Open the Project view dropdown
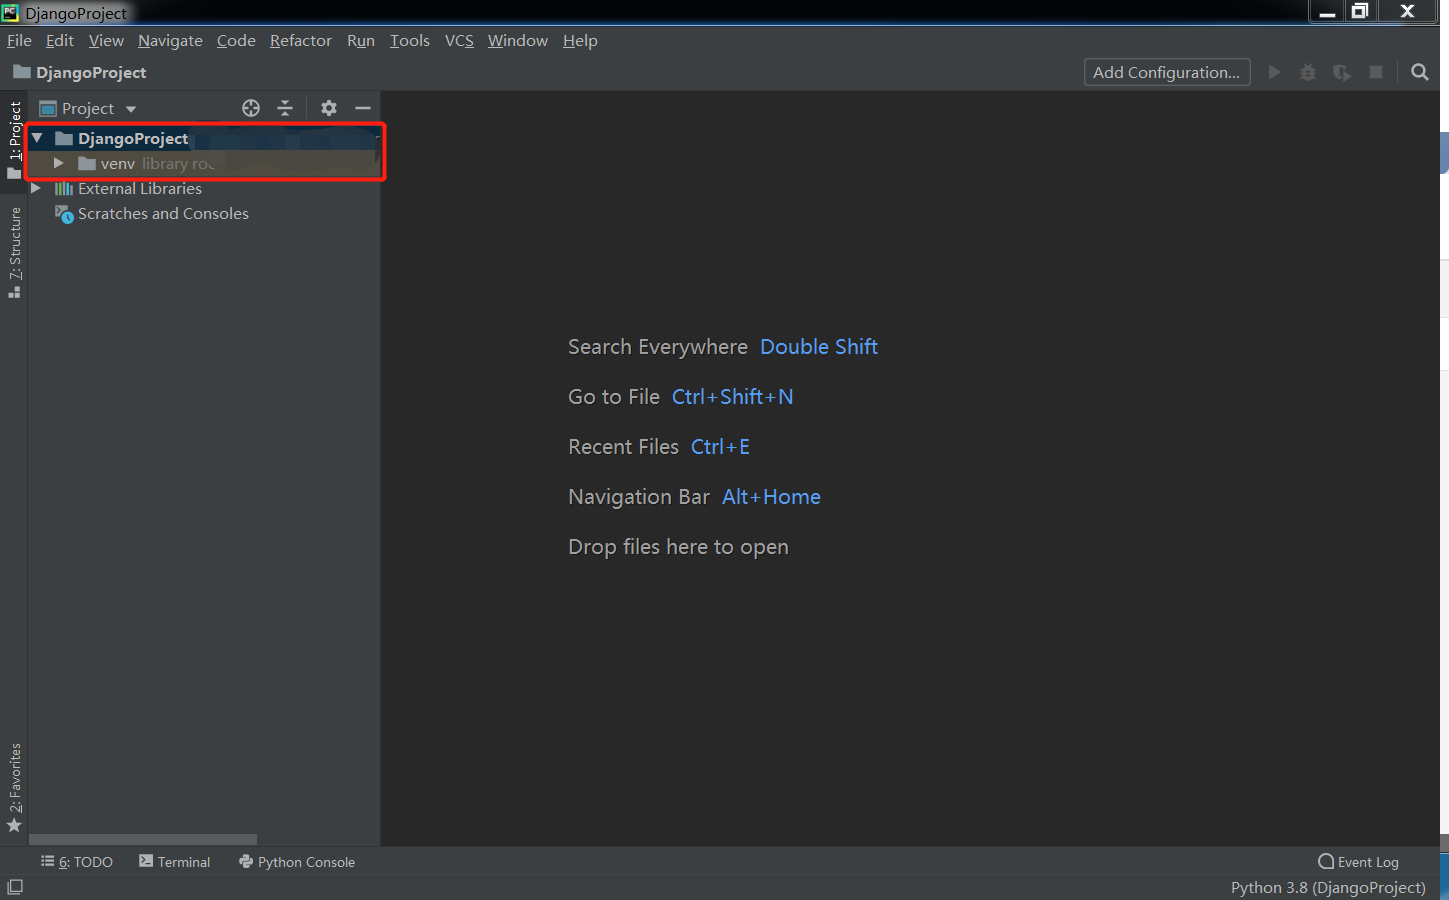This screenshot has width=1449, height=900. point(131,109)
